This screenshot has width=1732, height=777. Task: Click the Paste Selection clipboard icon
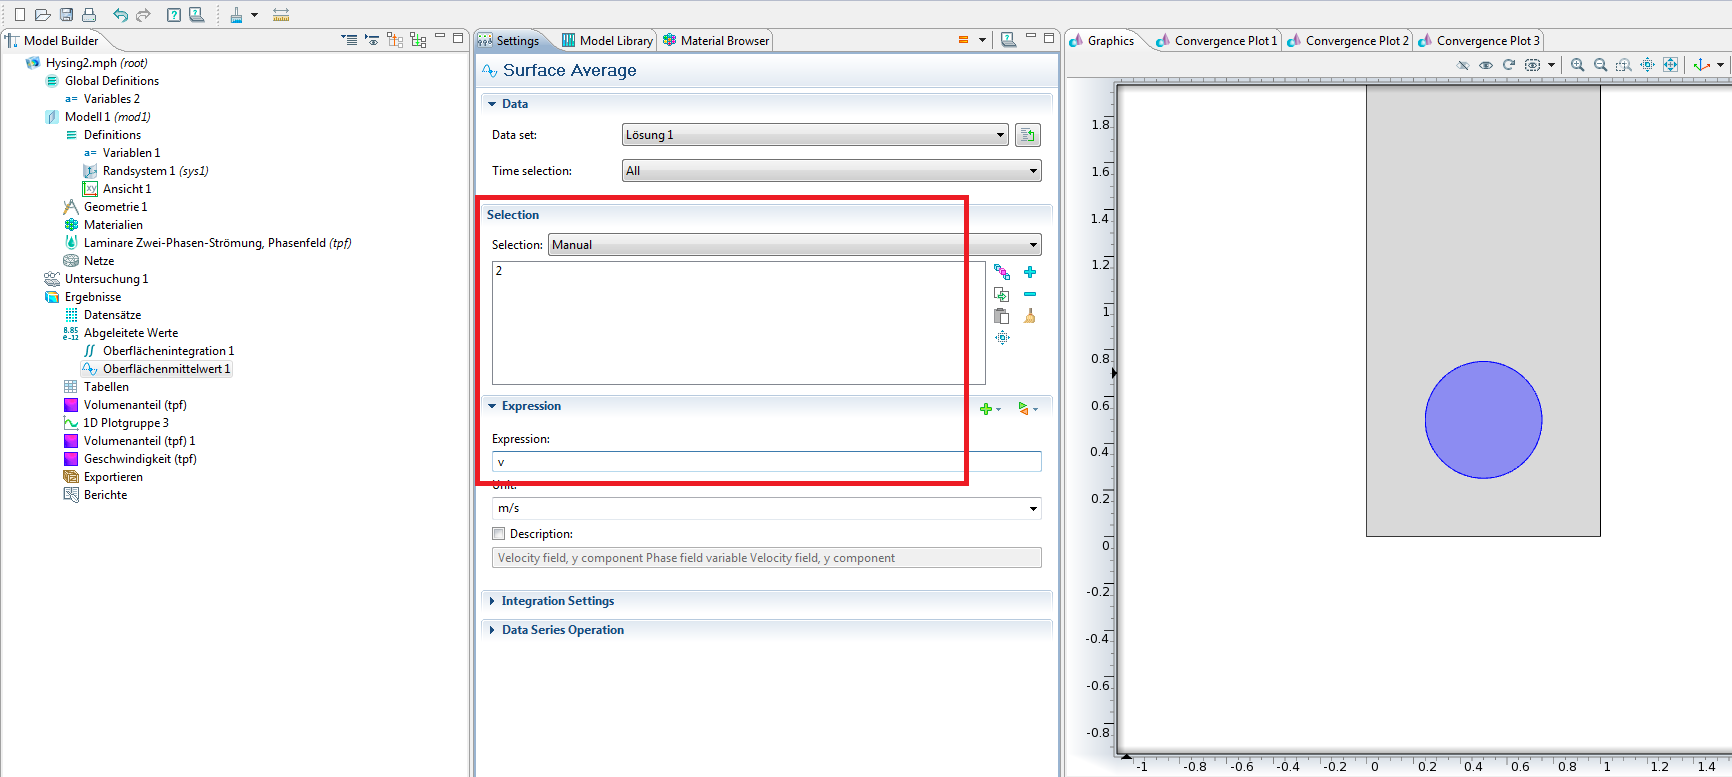coord(1002,316)
